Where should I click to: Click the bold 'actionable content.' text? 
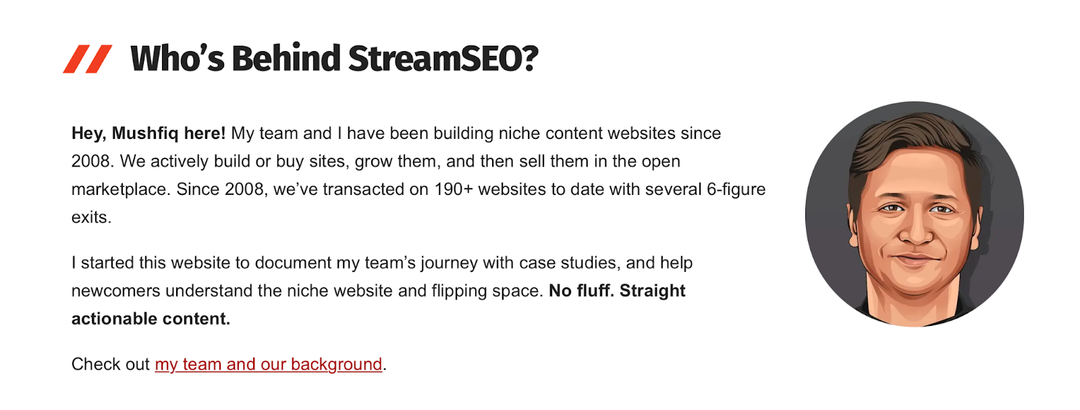coord(151,319)
